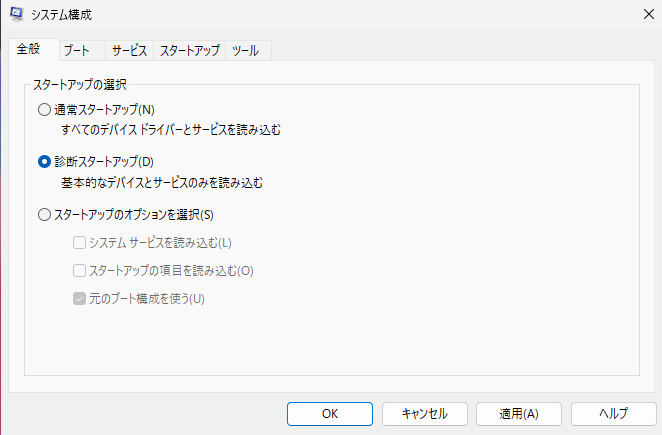662x435 pixels.
Task: Close the システム構成 dialog
Action: 648,14
